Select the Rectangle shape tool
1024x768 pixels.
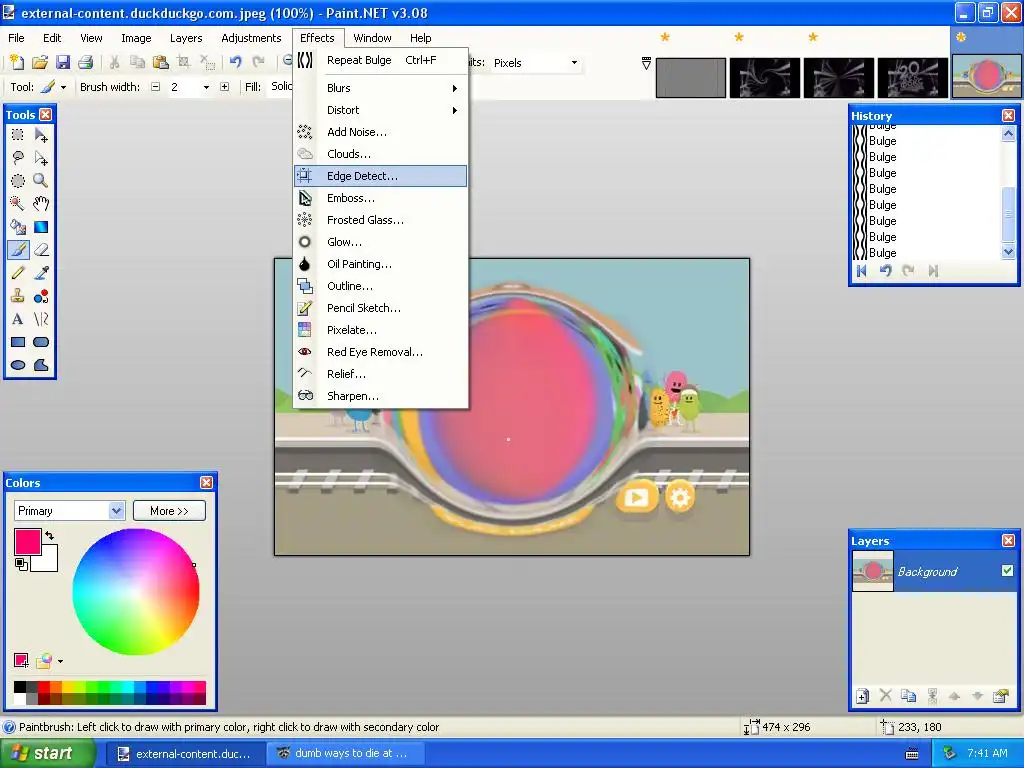point(18,342)
